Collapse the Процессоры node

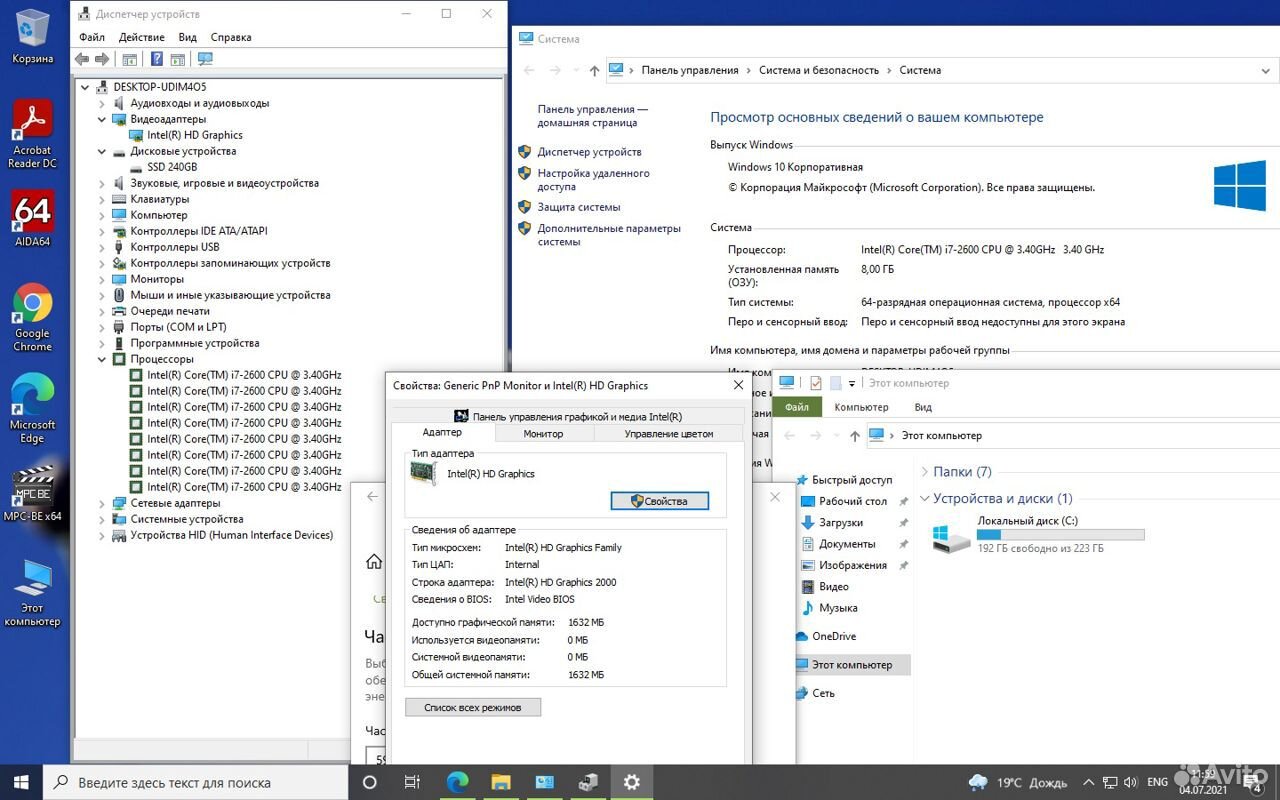[x=102, y=359]
